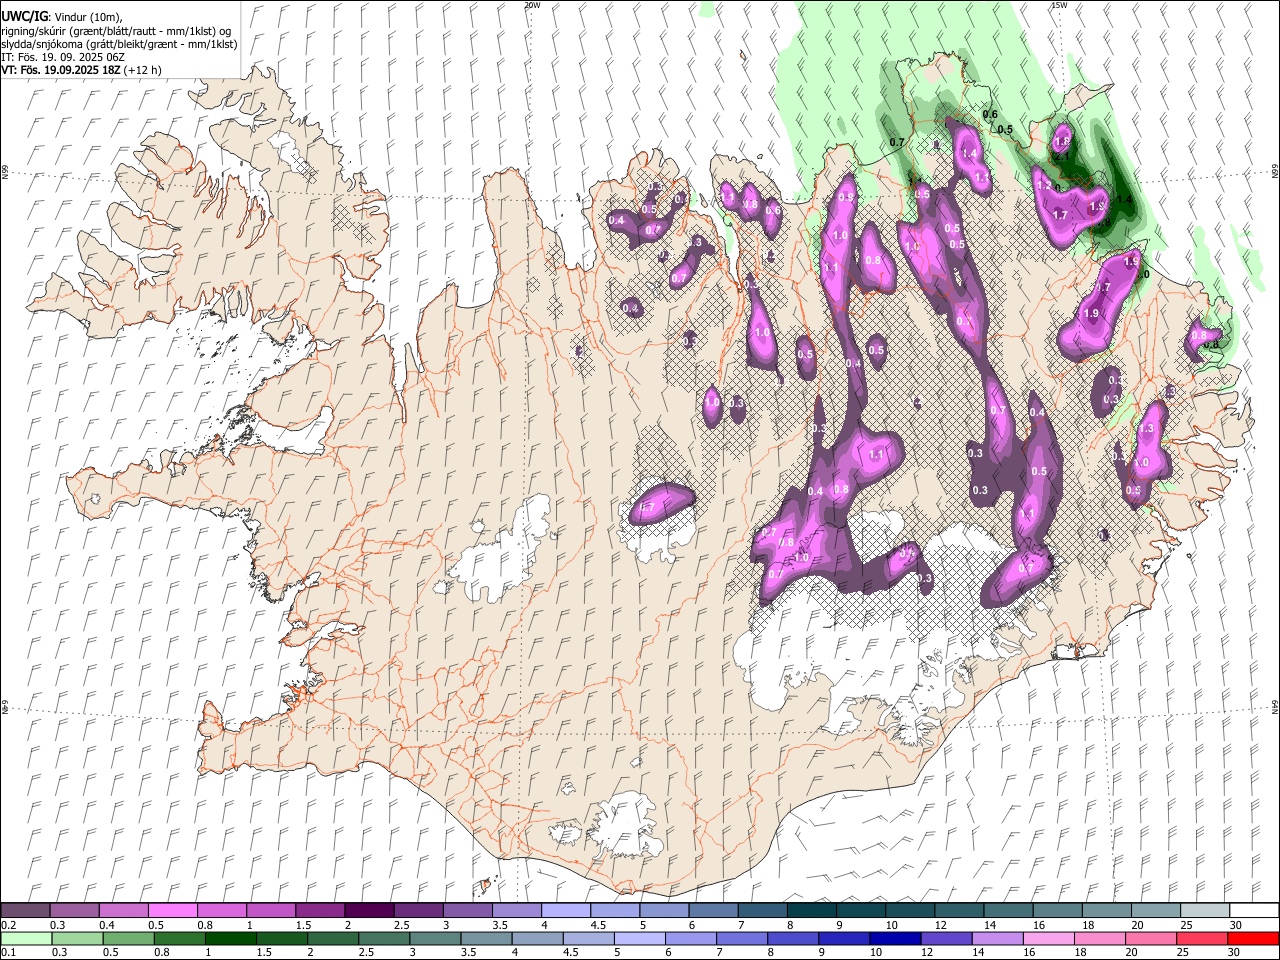This screenshot has height=960, width=1280.
Task: Click the 'rigning/skúrir (grænt/blátt/rautt' legend text
Action: (x=78, y=31)
